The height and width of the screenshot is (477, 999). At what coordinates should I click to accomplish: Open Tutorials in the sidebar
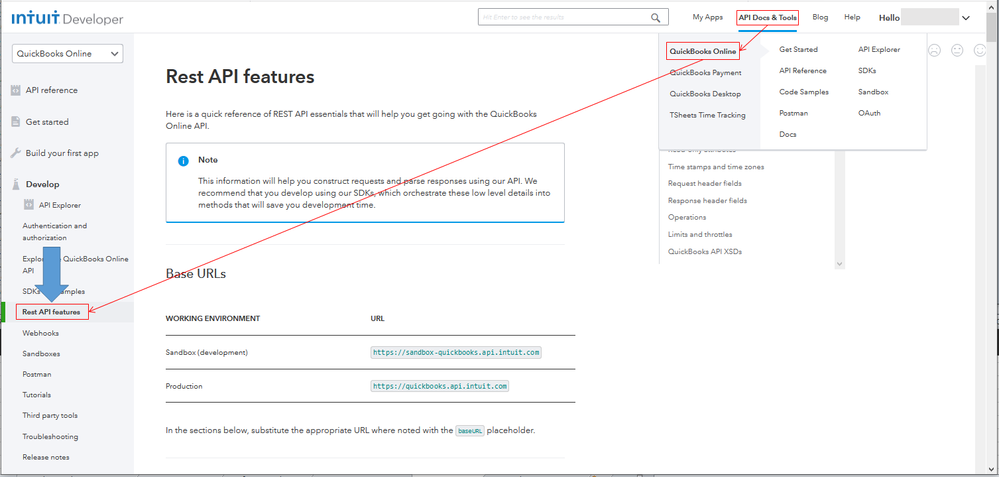(36, 395)
